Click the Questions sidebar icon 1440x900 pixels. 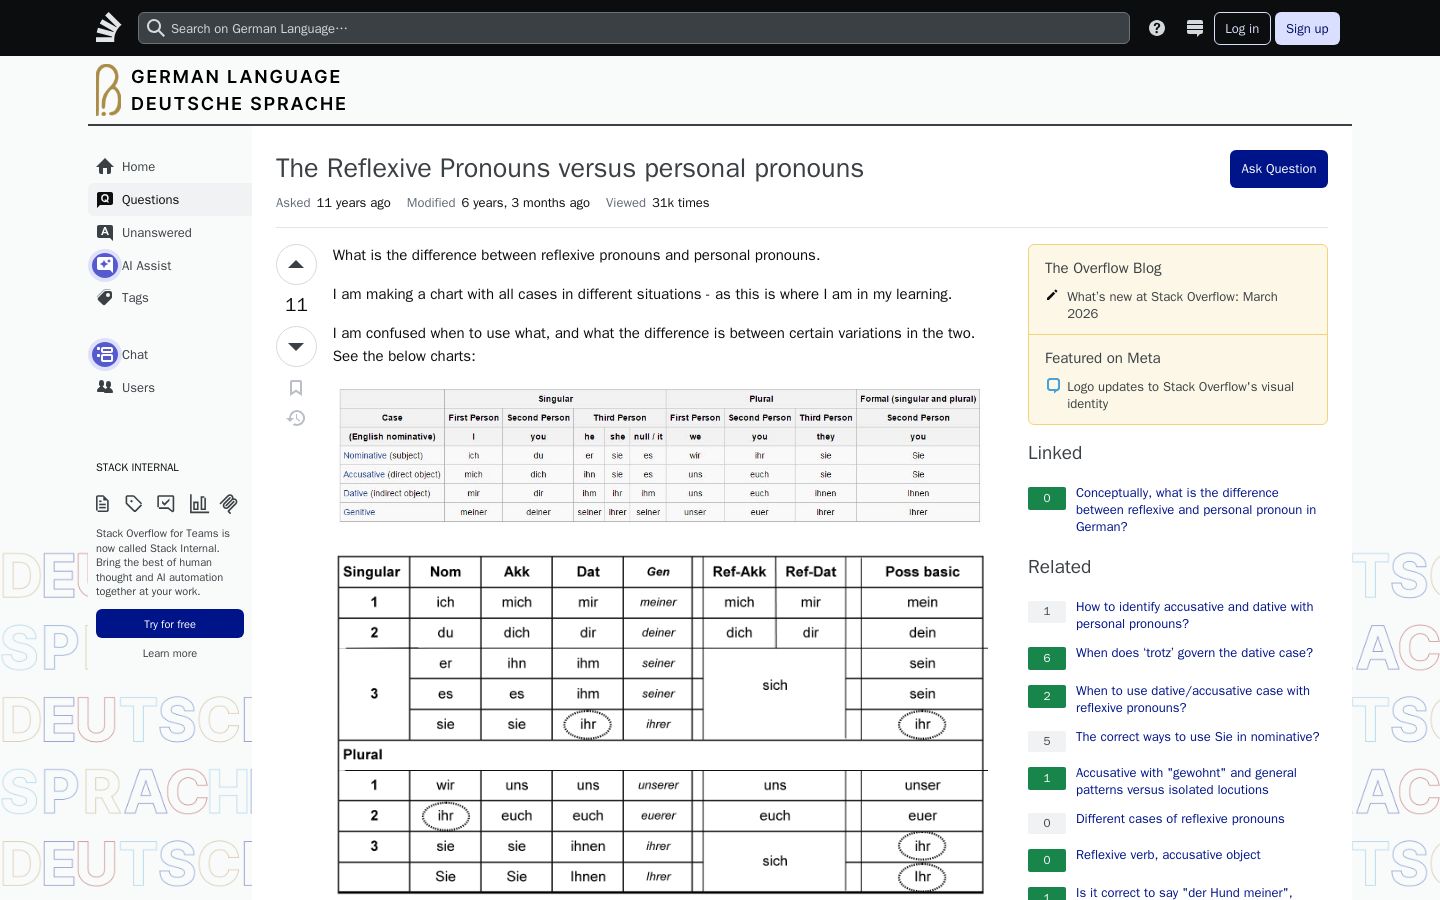tap(105, 199)
